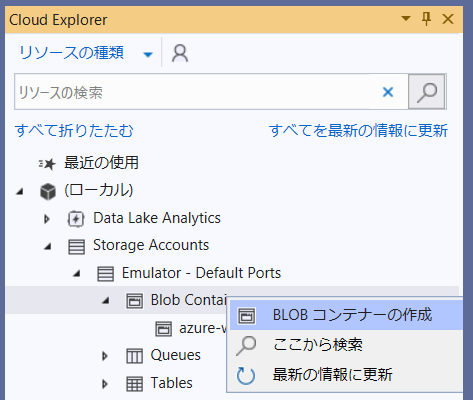Image resolution: width=473 pixels, height=400 pixels.
Task: Click the magnifier search button
Action: coord(427,92)
